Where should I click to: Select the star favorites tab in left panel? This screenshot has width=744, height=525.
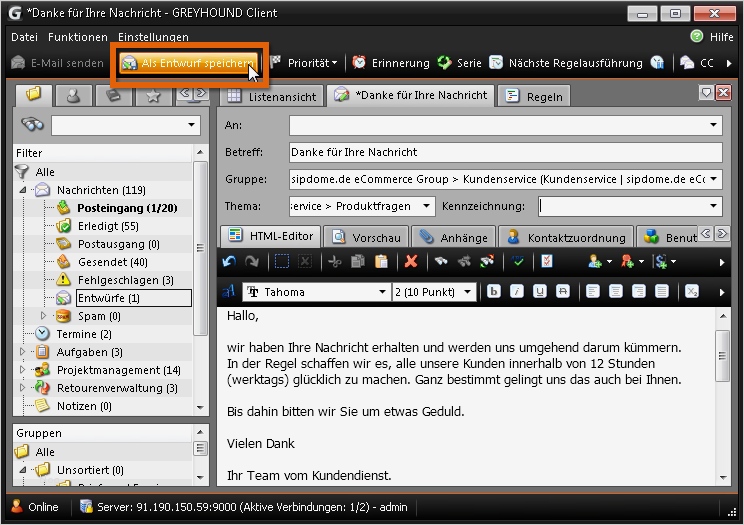153,96
